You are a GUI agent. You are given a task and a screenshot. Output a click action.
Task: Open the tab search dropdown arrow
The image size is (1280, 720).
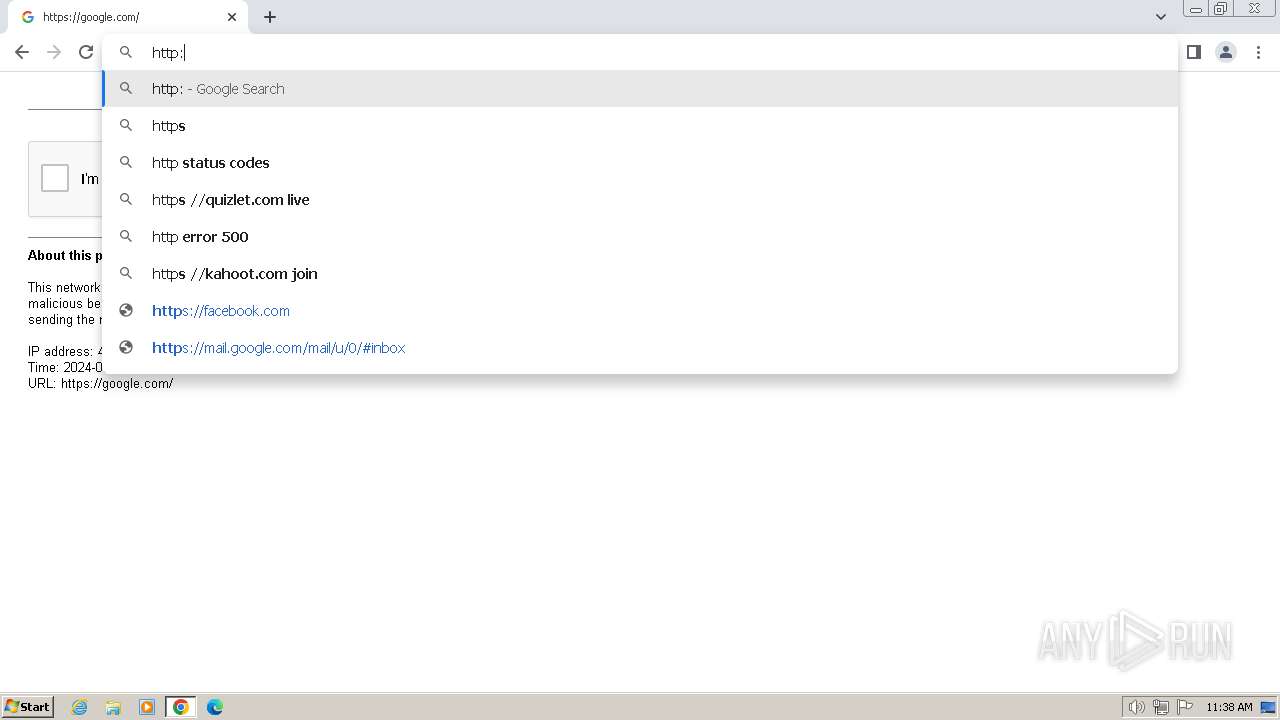coord(1160,17)
